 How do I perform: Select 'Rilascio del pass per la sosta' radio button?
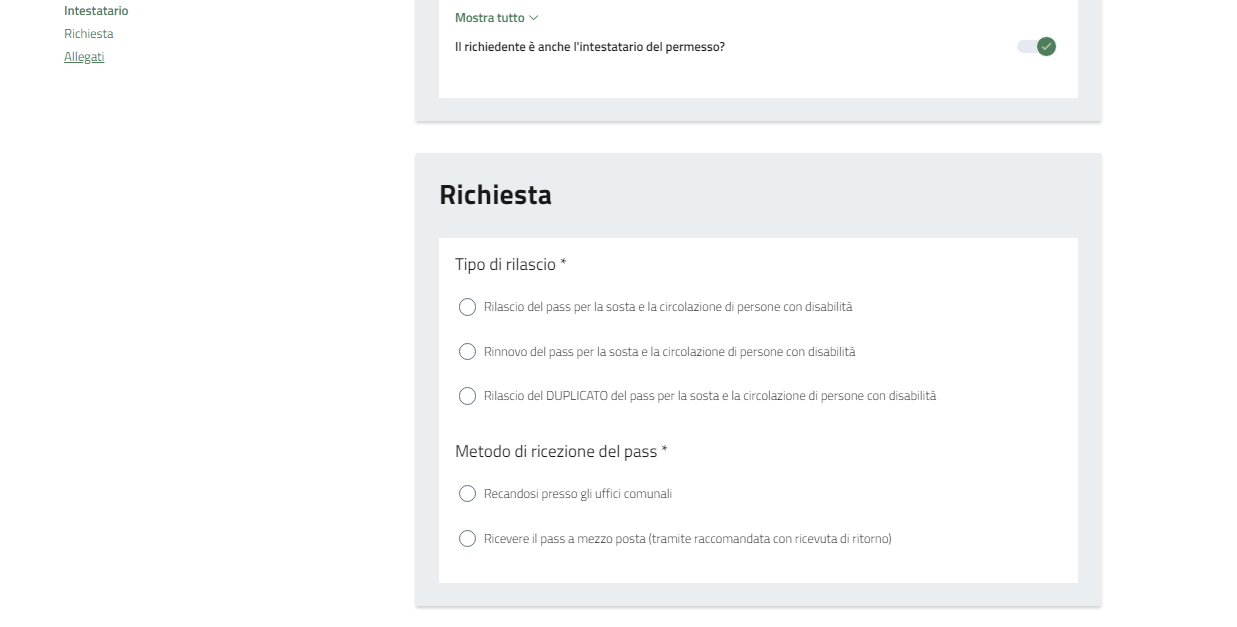467,307
